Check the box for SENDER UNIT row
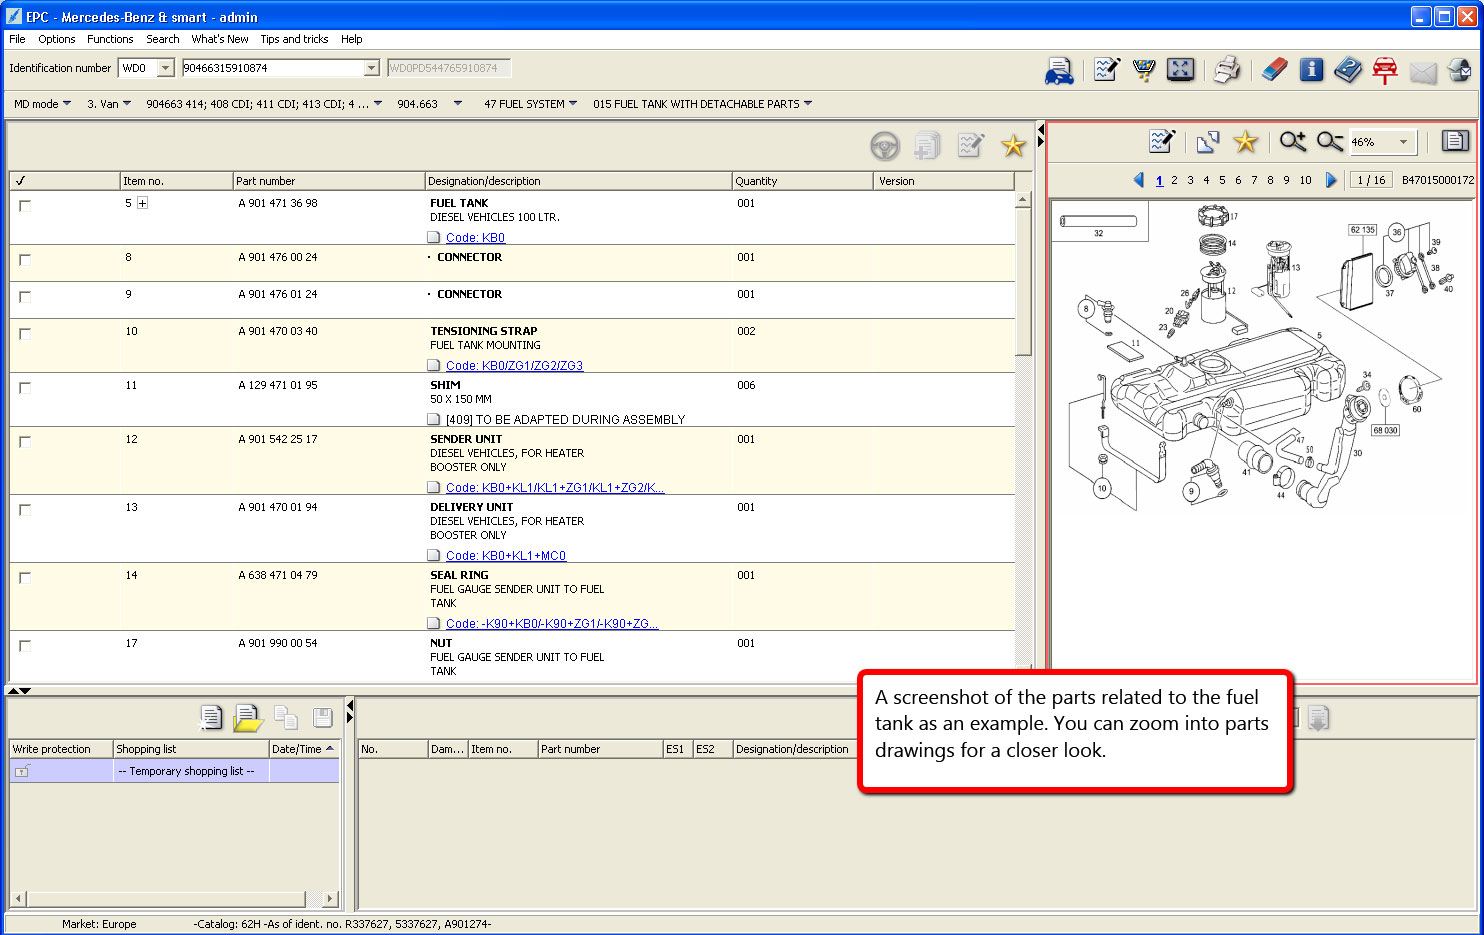This screenshot has width=1484, height=935. coord(25,441)
